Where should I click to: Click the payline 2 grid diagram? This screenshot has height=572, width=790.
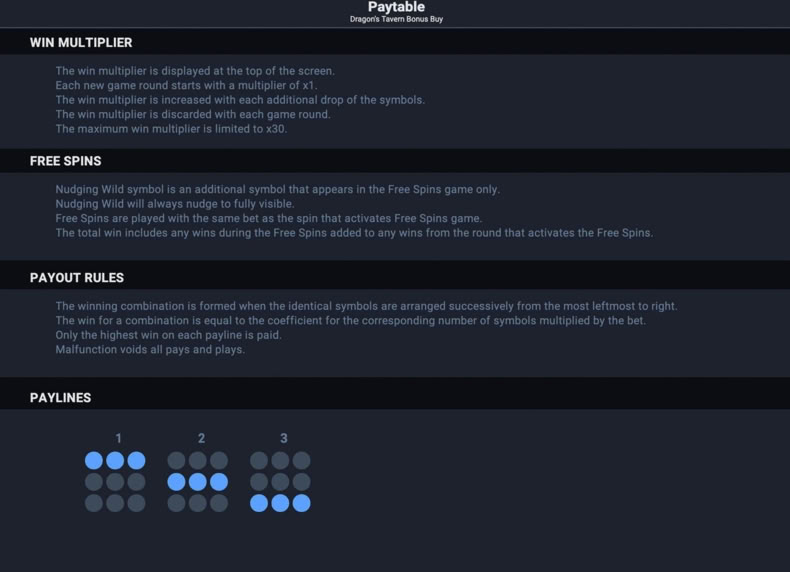198,481
